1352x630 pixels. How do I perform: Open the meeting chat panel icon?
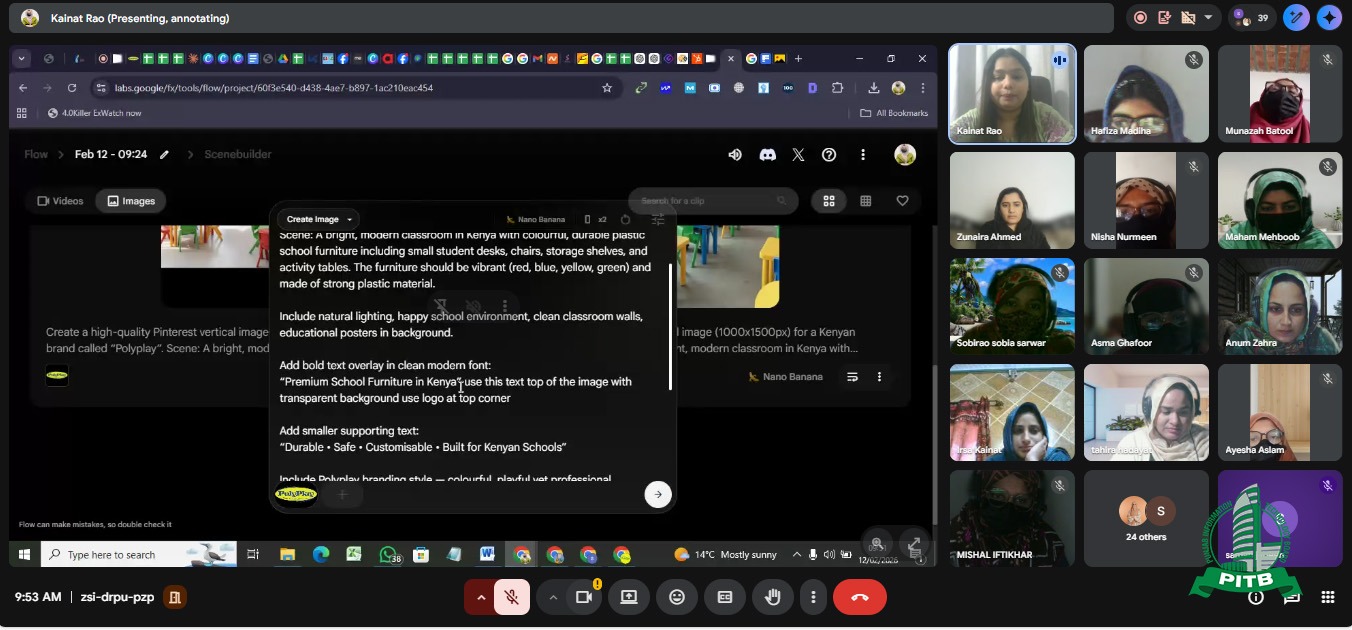point(1292,598)
